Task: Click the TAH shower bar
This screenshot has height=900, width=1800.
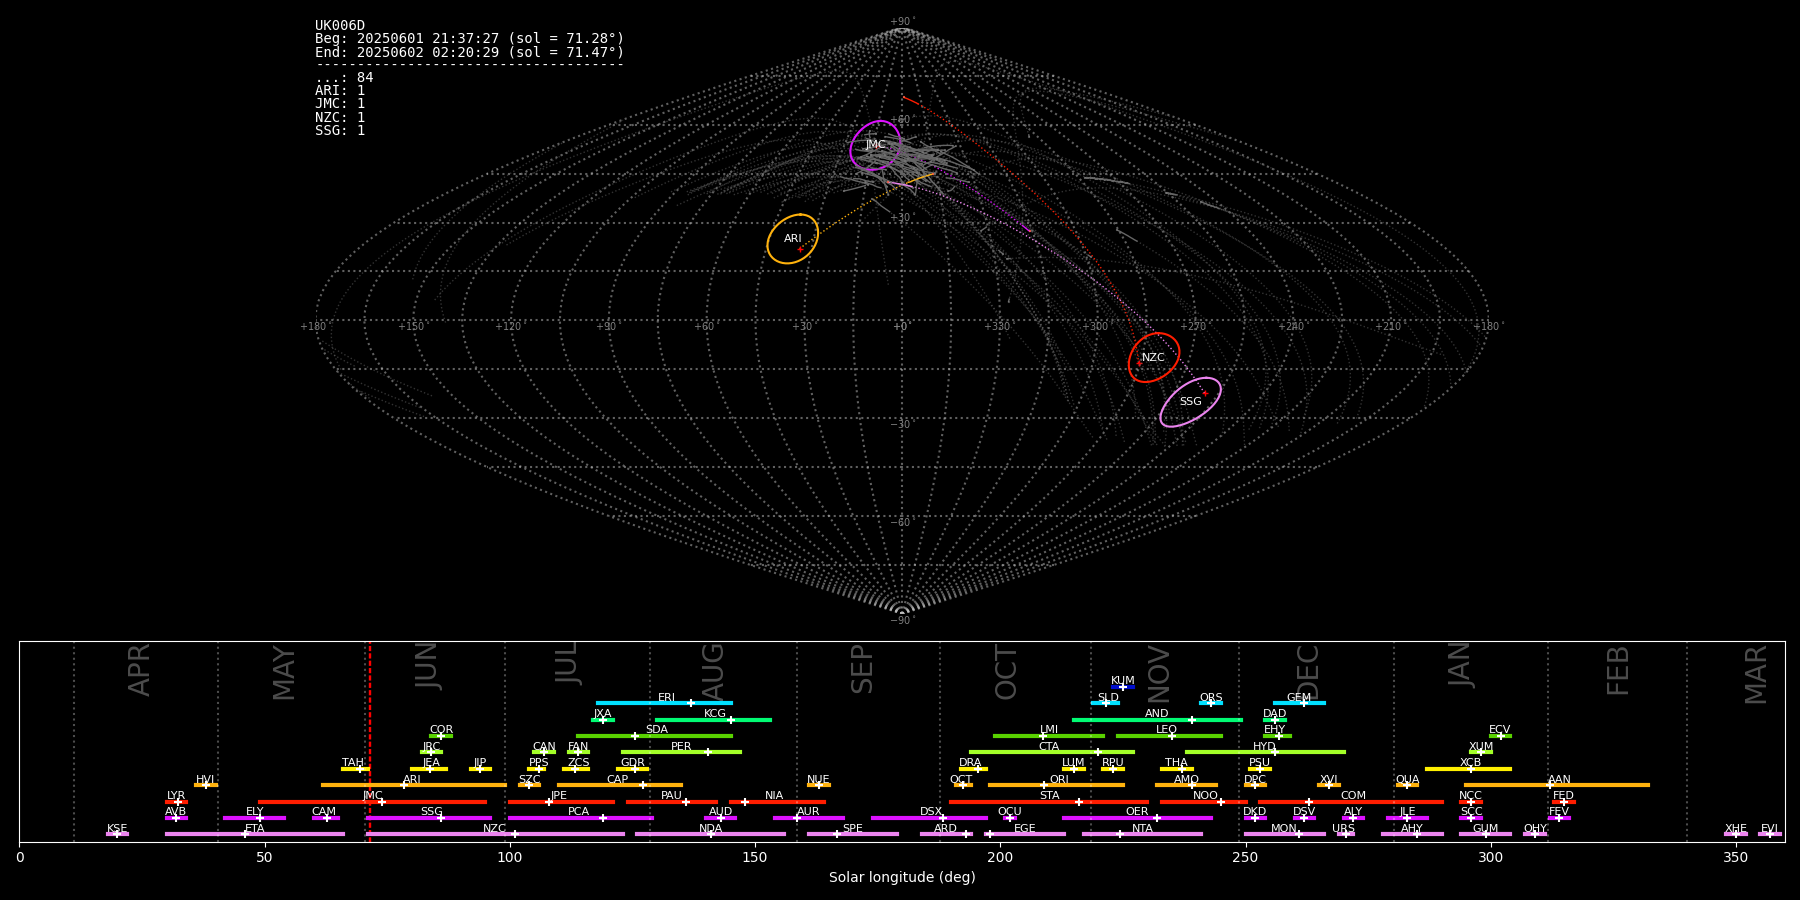Action: (x=355, y=768)
